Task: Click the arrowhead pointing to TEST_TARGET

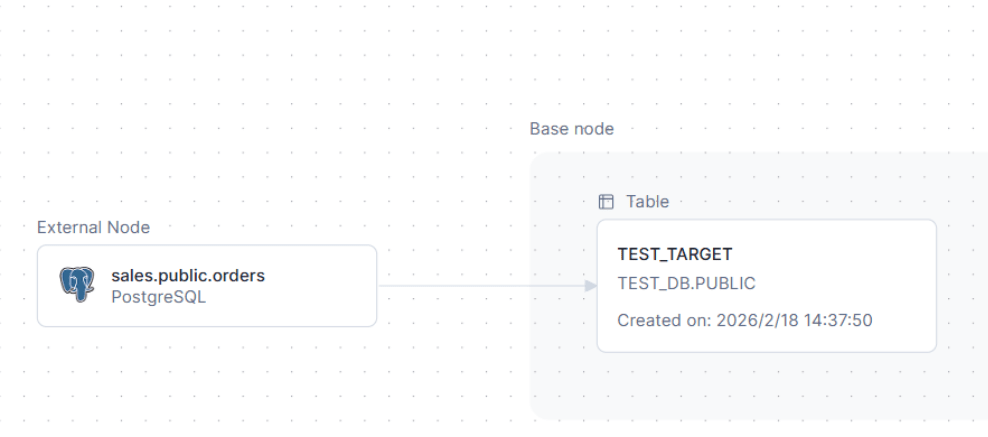Action: coord(590,286)
